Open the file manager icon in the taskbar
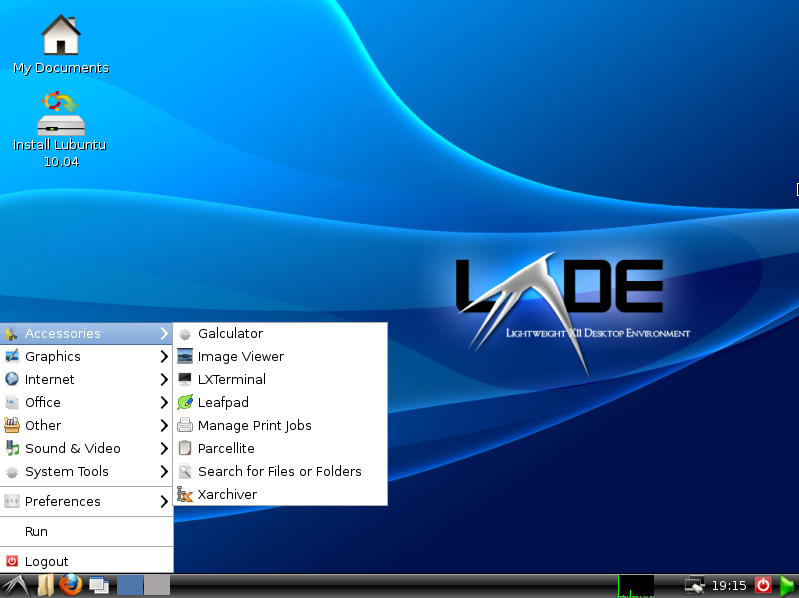 45,585
